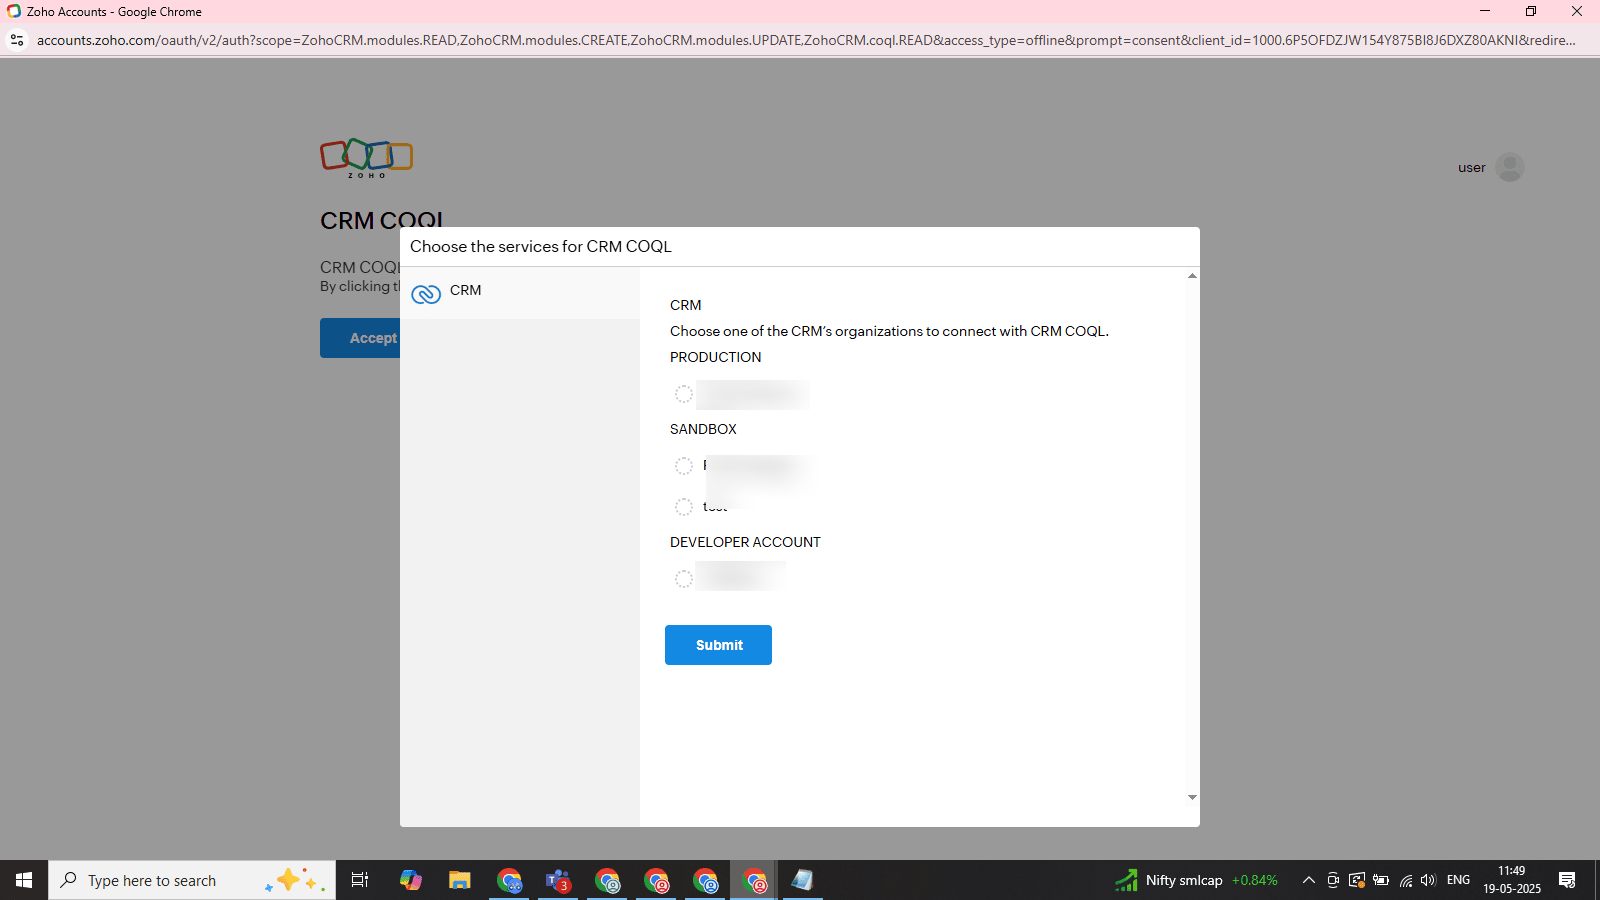Click the "user" account name label

pos(1471,168)
